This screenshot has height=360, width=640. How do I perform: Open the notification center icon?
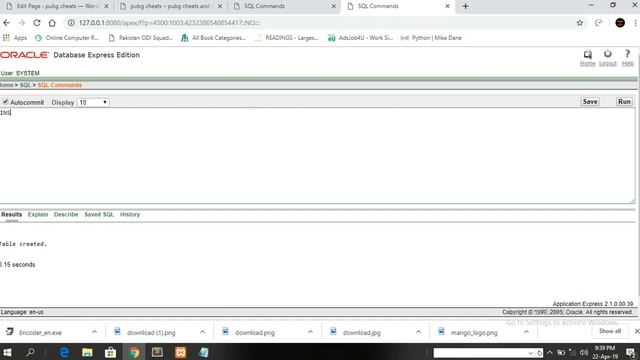631,352
